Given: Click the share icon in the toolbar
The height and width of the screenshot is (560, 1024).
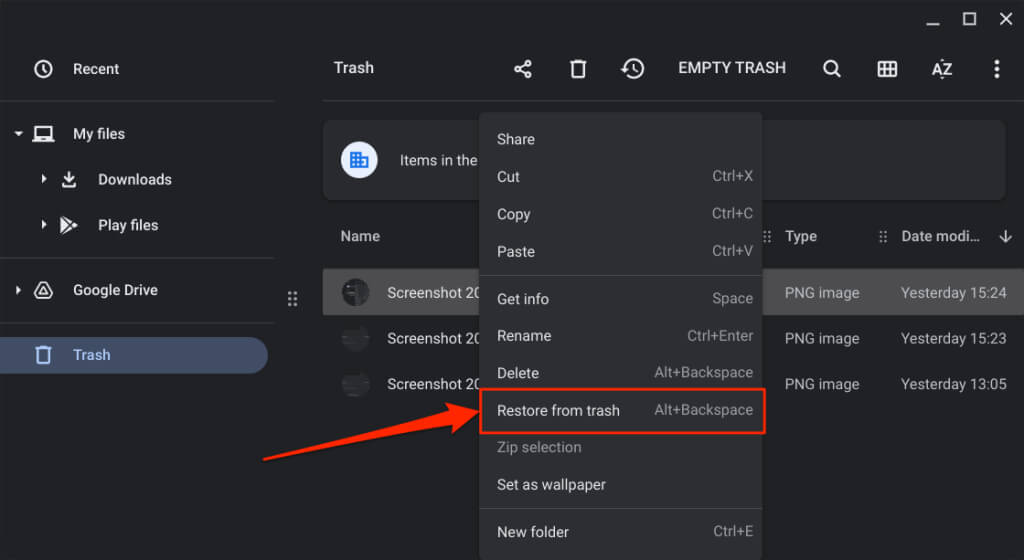Looking at the screenshot, I should [x=522, y=69].
